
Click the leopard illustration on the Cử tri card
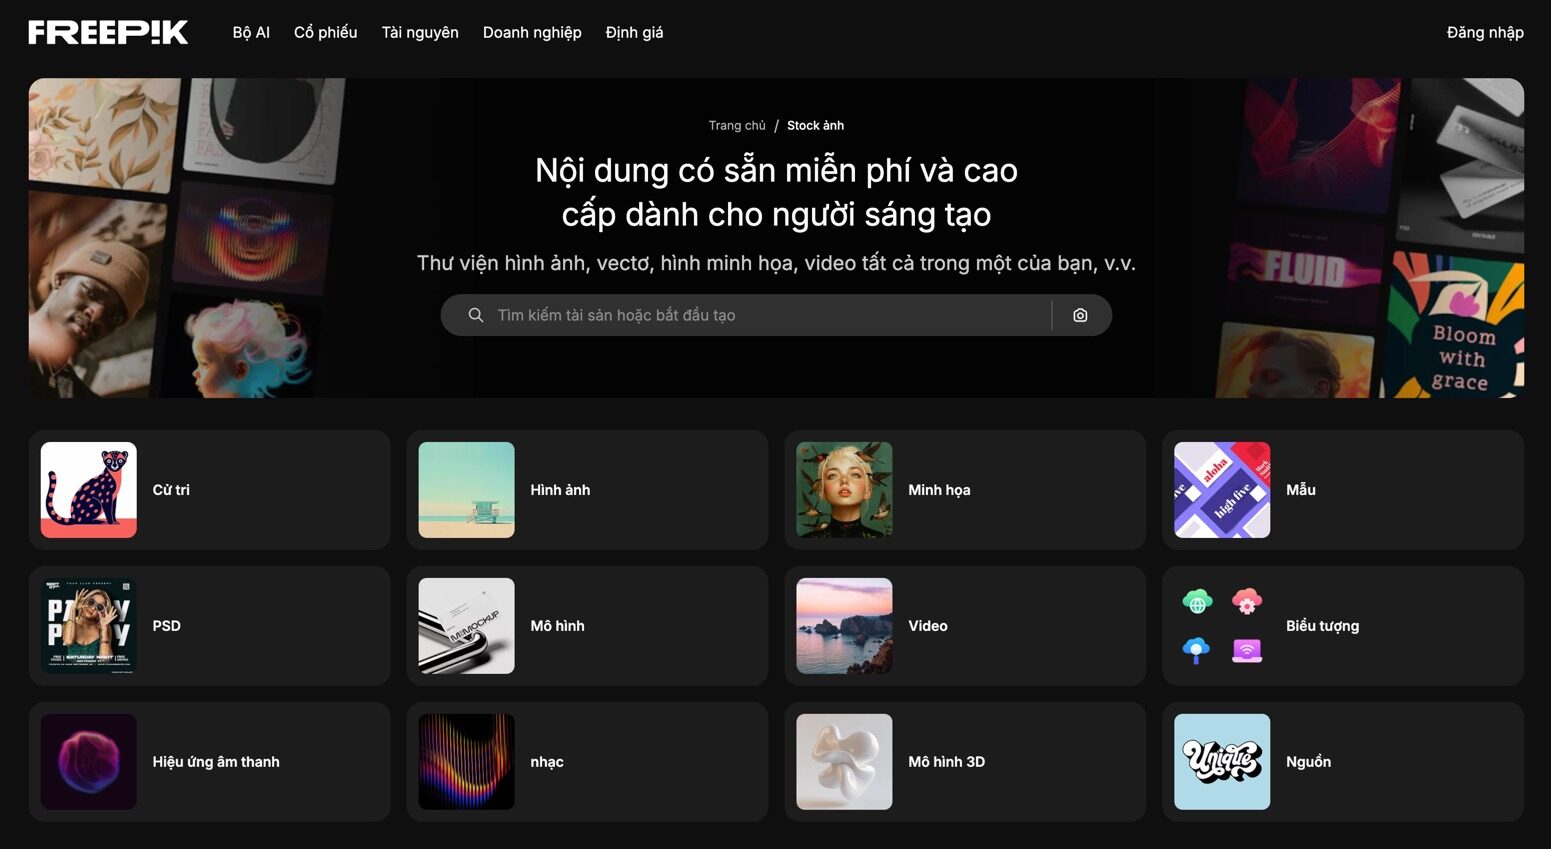[88, 489]
